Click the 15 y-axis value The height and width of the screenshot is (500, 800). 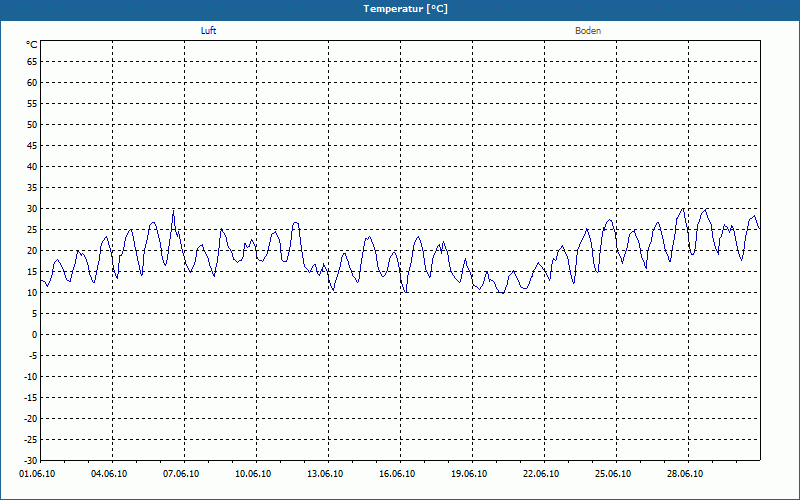click(x=32, y=272)
